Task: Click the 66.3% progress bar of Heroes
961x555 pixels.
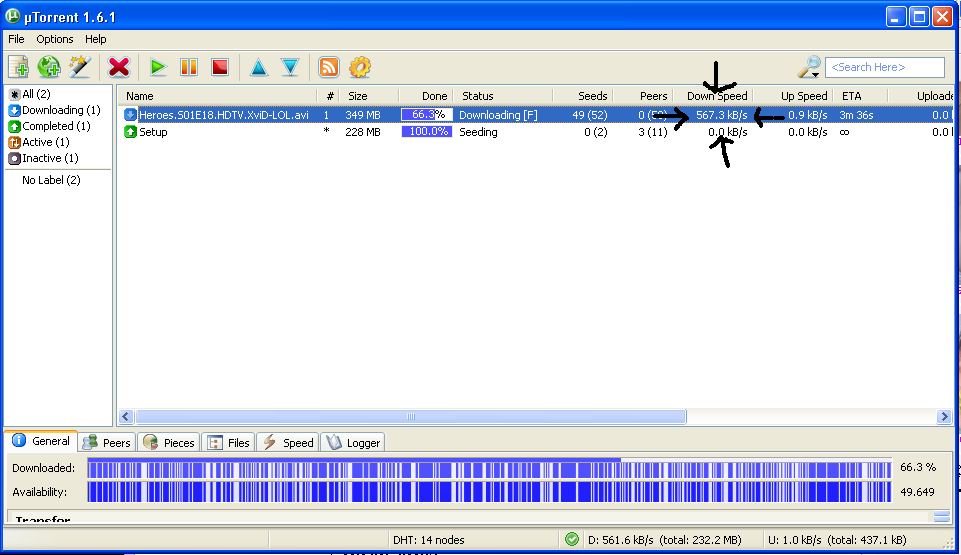Action: 427,115
